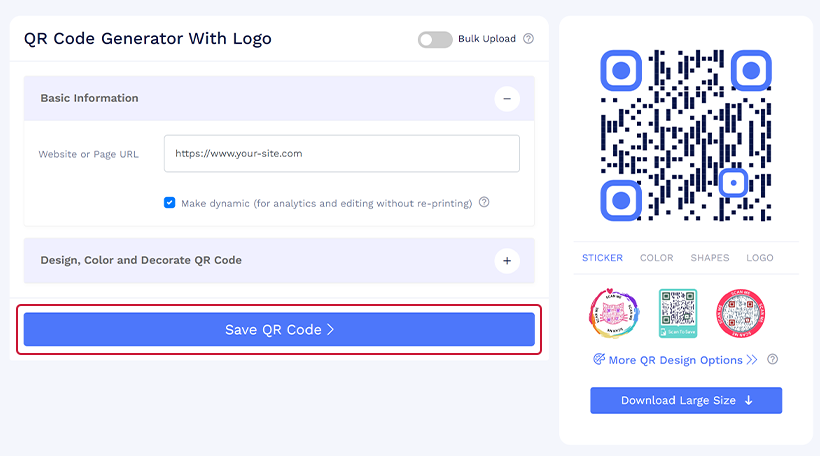Click the double chevron after More QR Design Options
Image resolution: width=820 pixels, height=456 pixels.
(x=752, y=360)
